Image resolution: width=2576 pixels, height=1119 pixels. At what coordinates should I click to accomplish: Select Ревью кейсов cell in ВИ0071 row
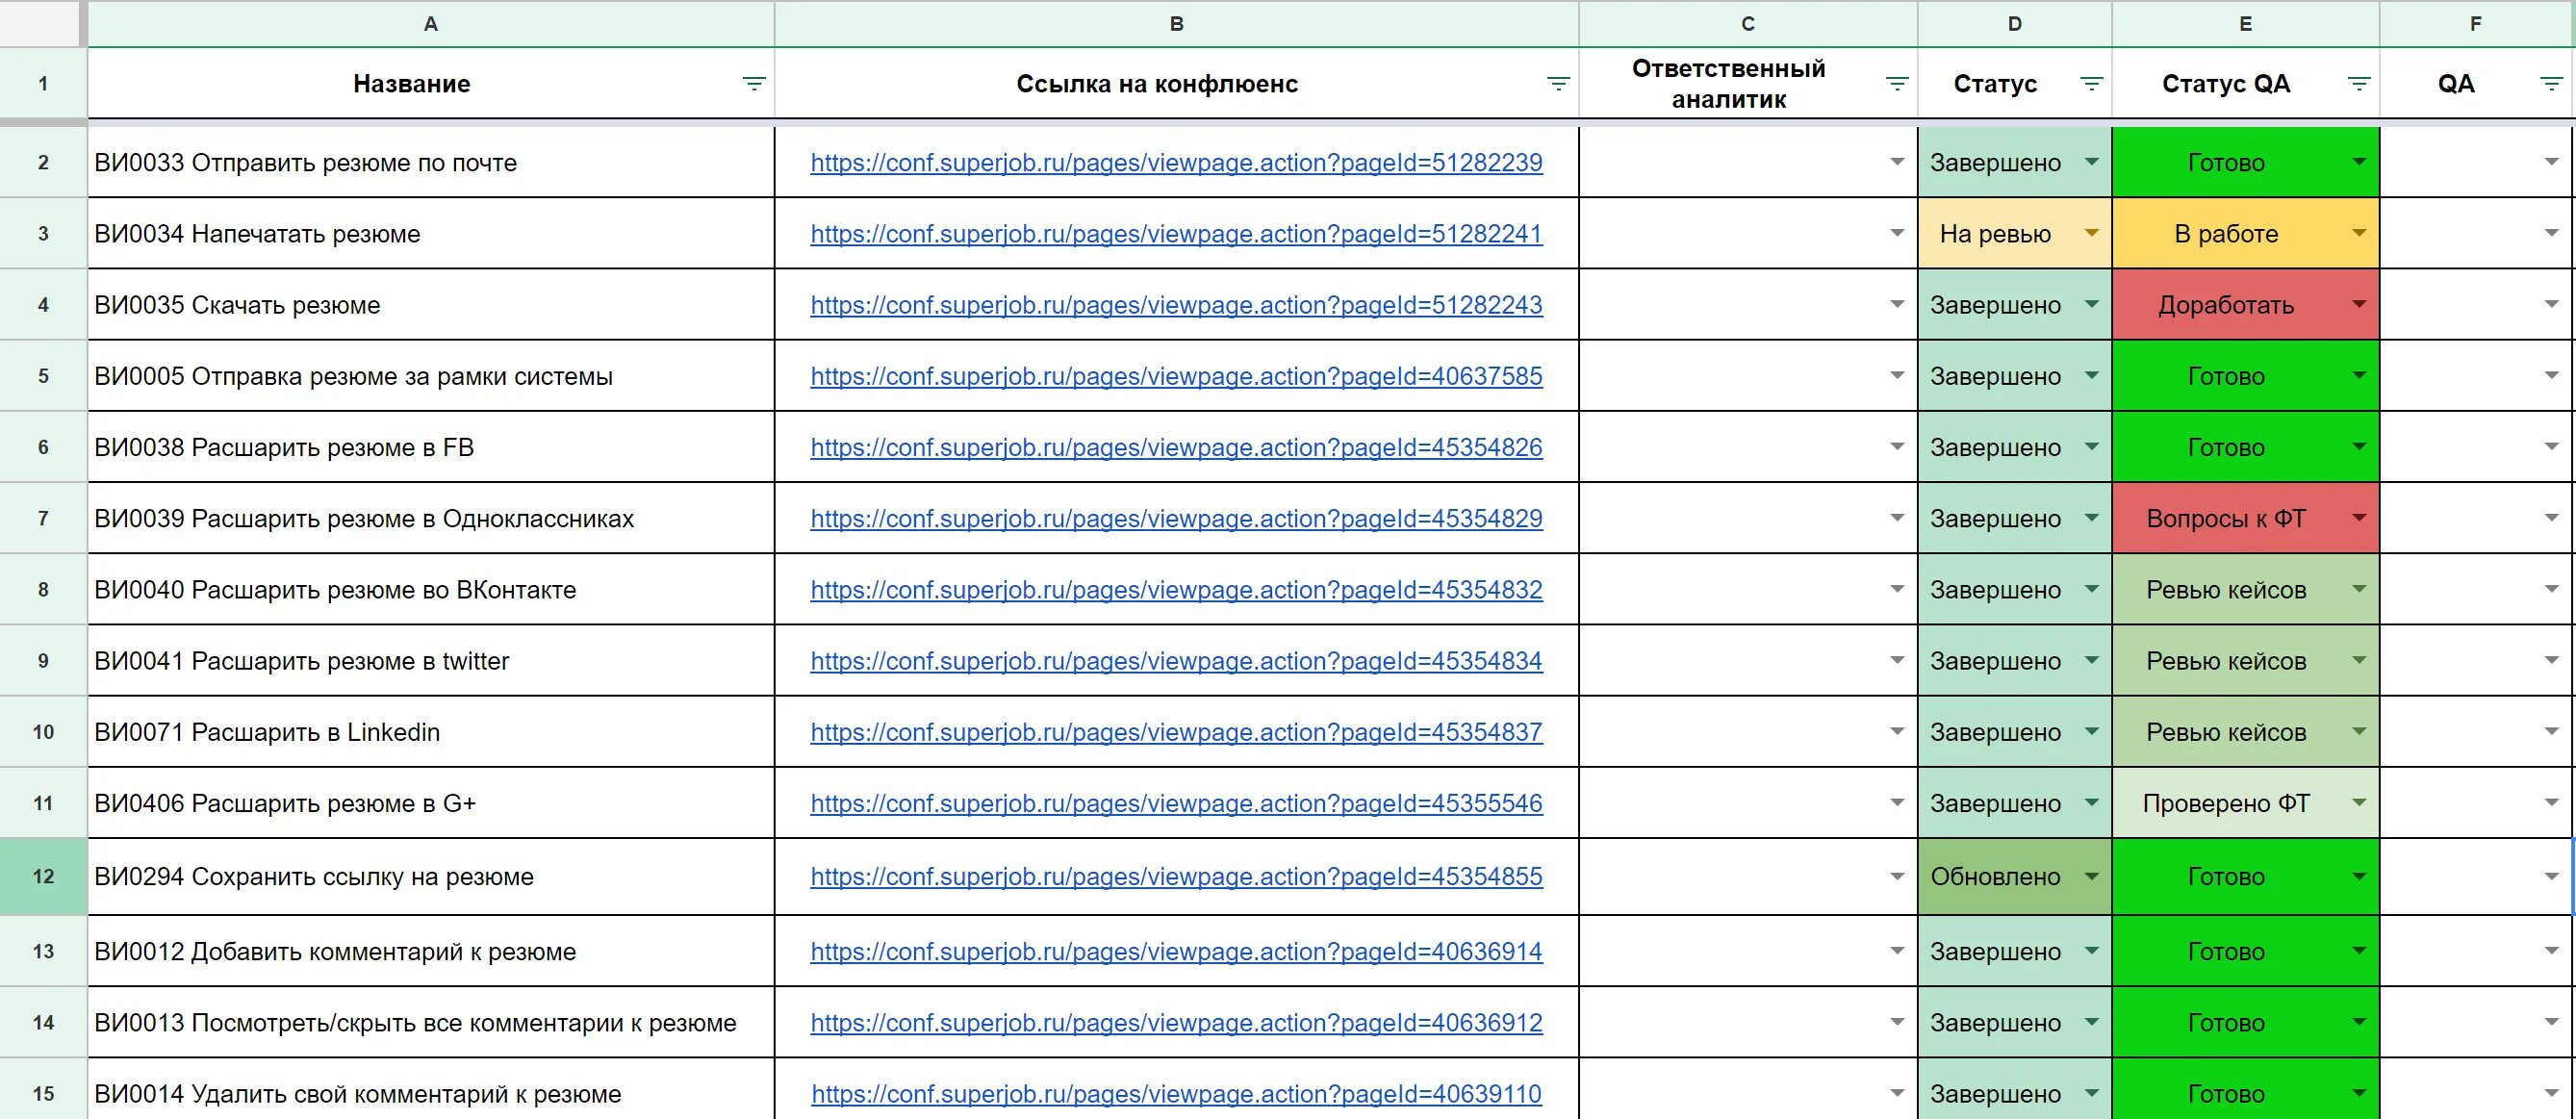2246,731
